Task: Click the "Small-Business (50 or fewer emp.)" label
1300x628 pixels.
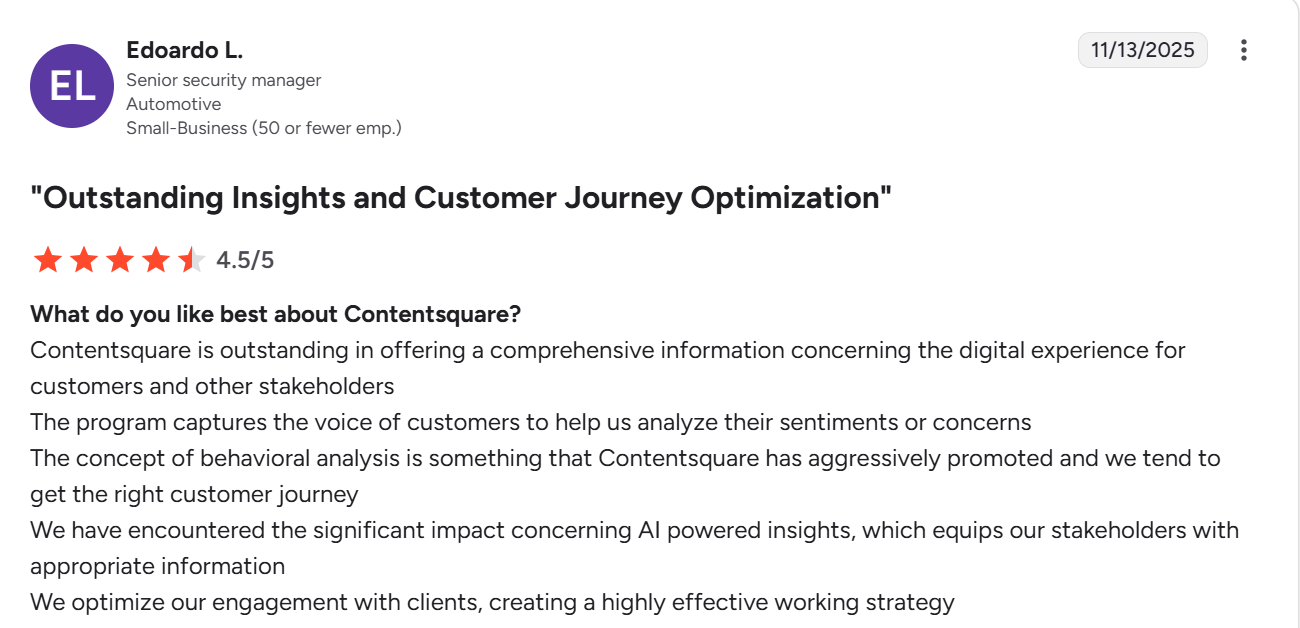Action: (x=264, y=128)
